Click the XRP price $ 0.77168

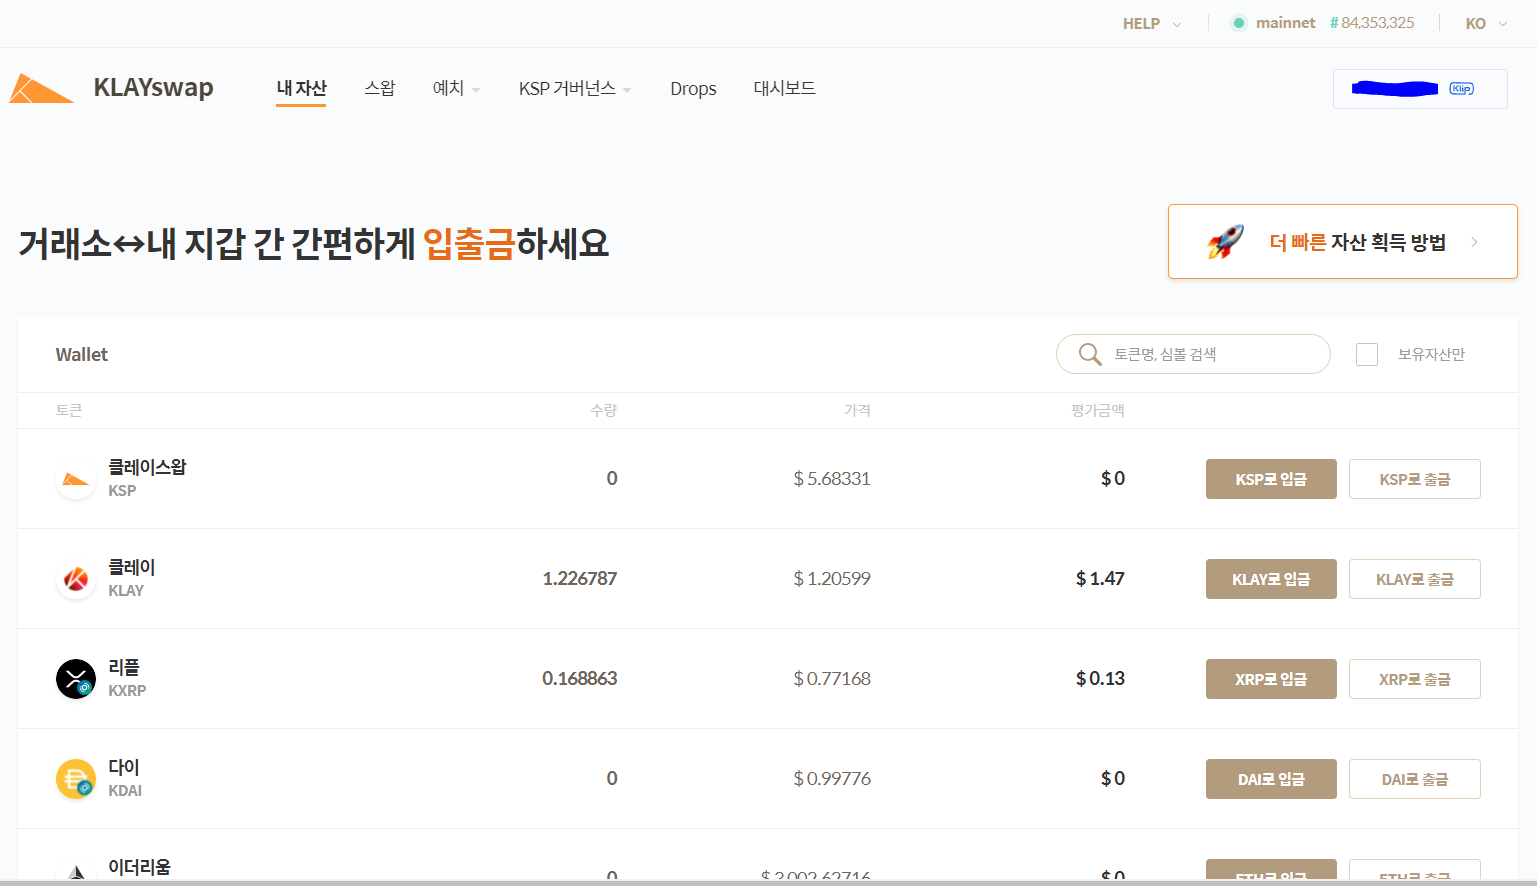[832, 679]
